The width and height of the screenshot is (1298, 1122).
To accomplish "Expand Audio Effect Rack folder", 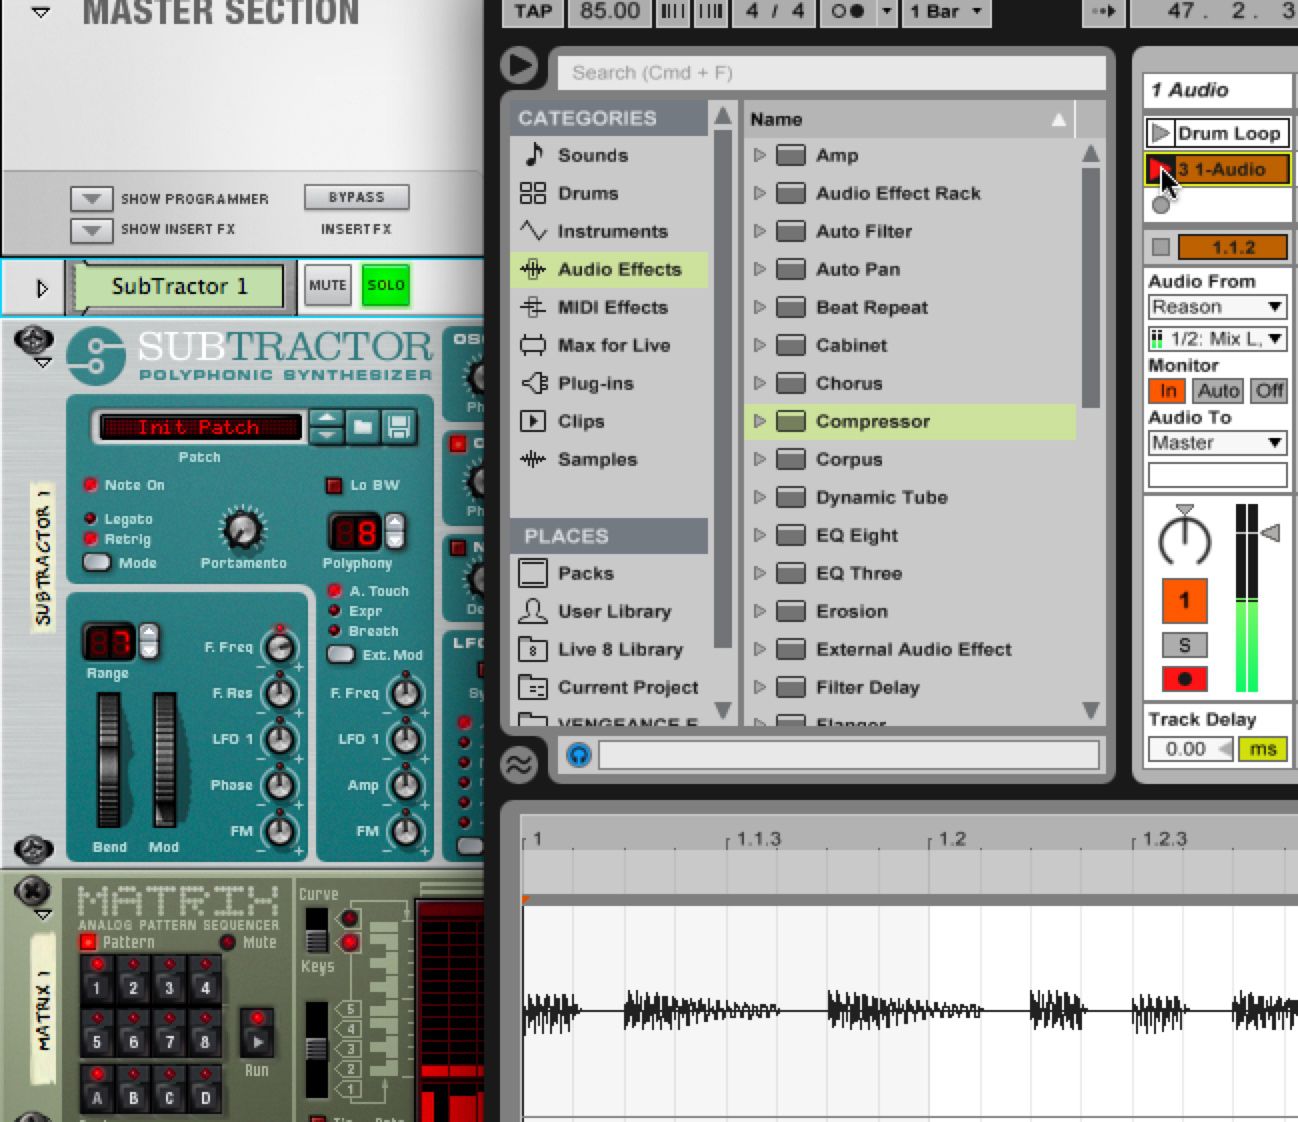I will [x=759, y=193].
